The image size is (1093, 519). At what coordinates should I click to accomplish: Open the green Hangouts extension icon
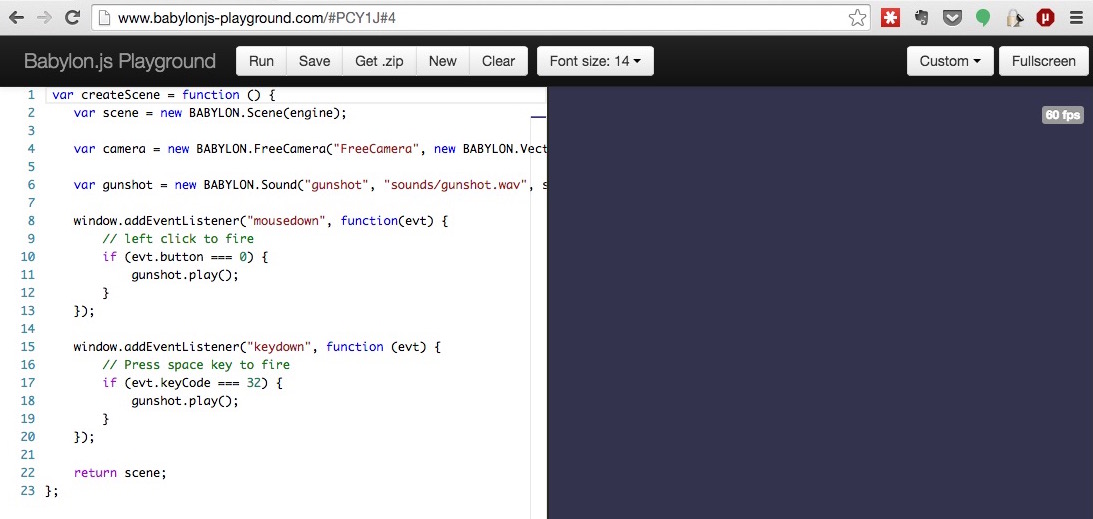(983, 18)
